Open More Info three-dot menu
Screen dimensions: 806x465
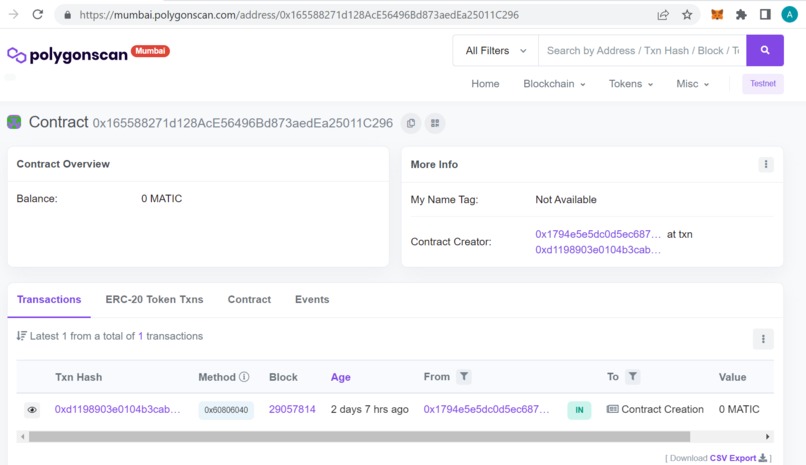[766, 164]
